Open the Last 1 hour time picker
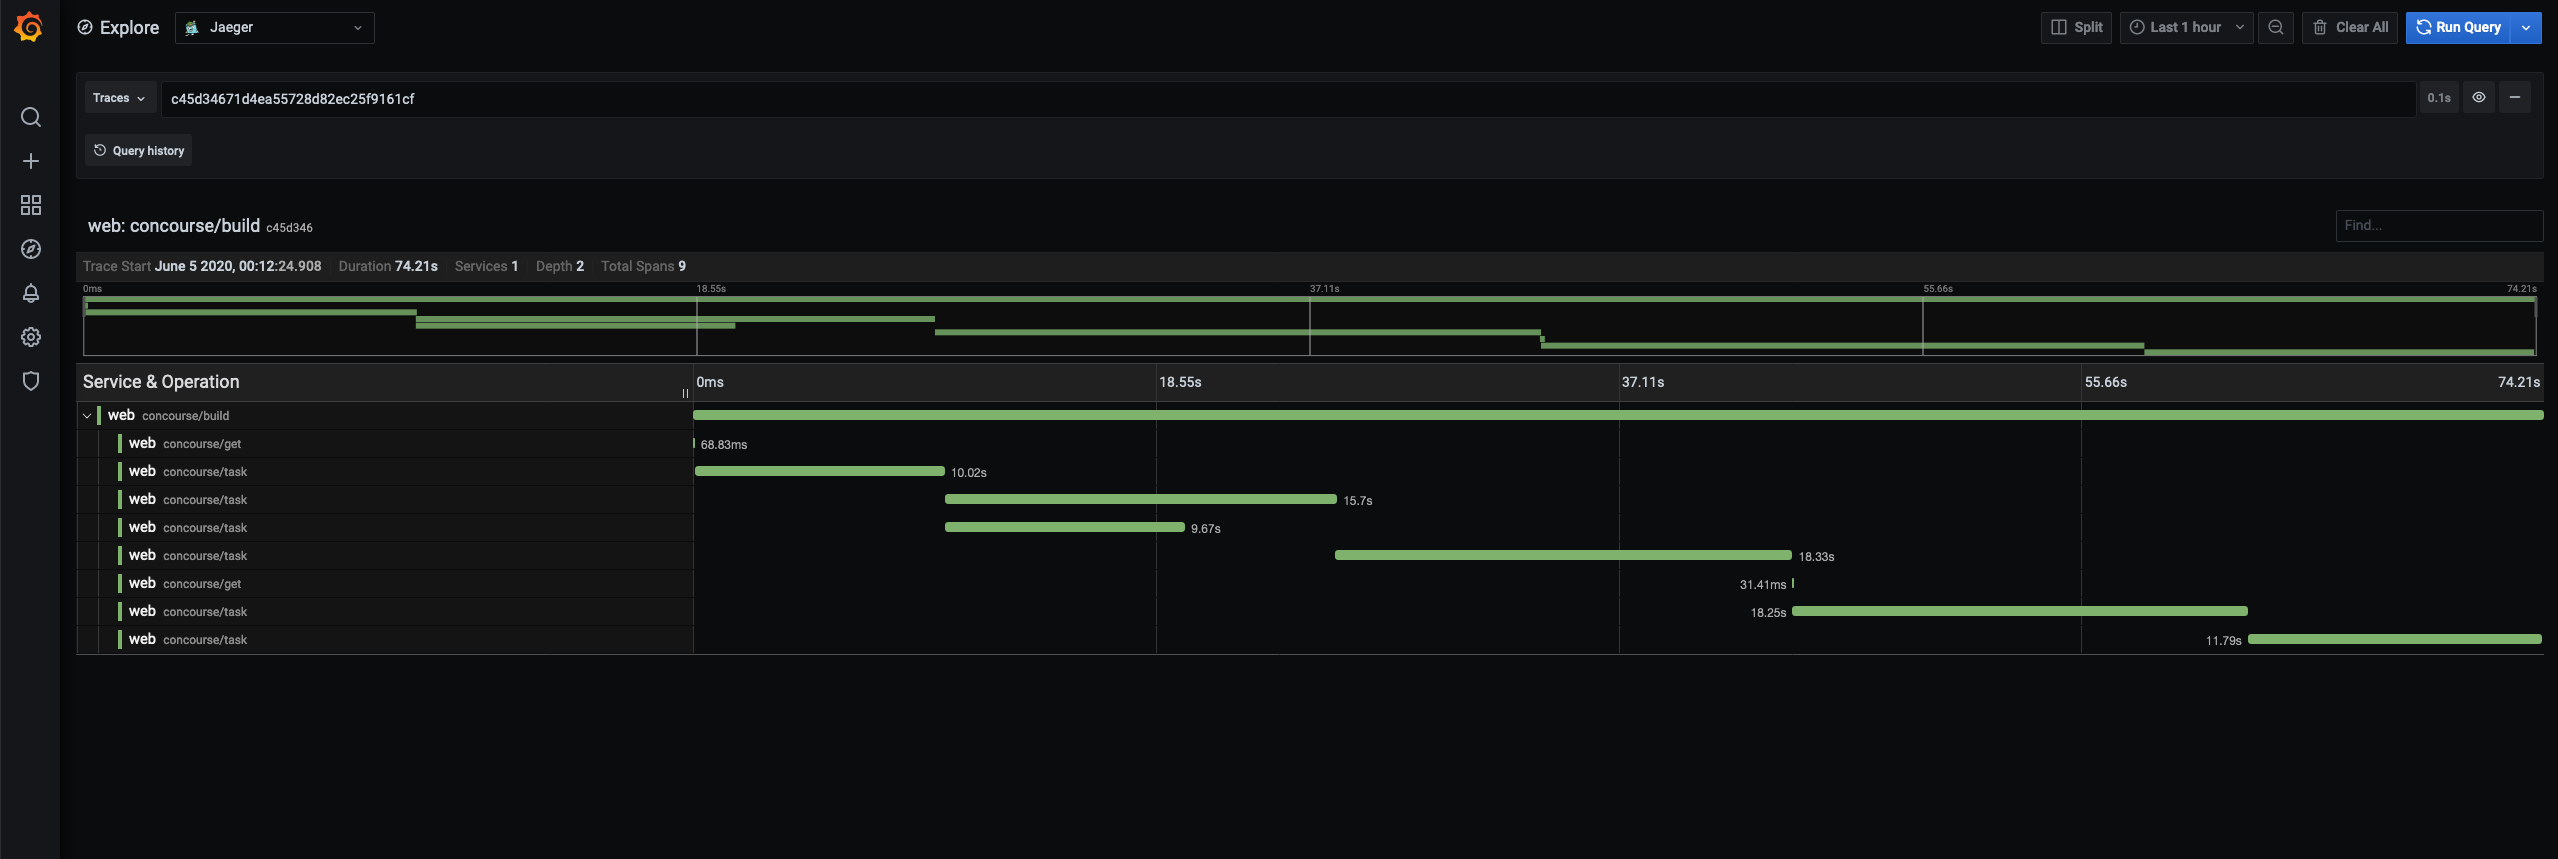This screenshot has height=859, width=2558. [2186, 28]
